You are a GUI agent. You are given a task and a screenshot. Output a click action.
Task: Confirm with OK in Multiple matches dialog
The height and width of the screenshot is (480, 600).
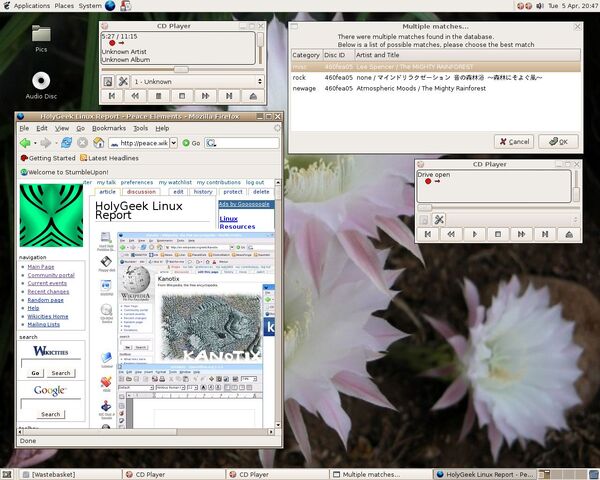pyautogui.click(x=558, y=142)
